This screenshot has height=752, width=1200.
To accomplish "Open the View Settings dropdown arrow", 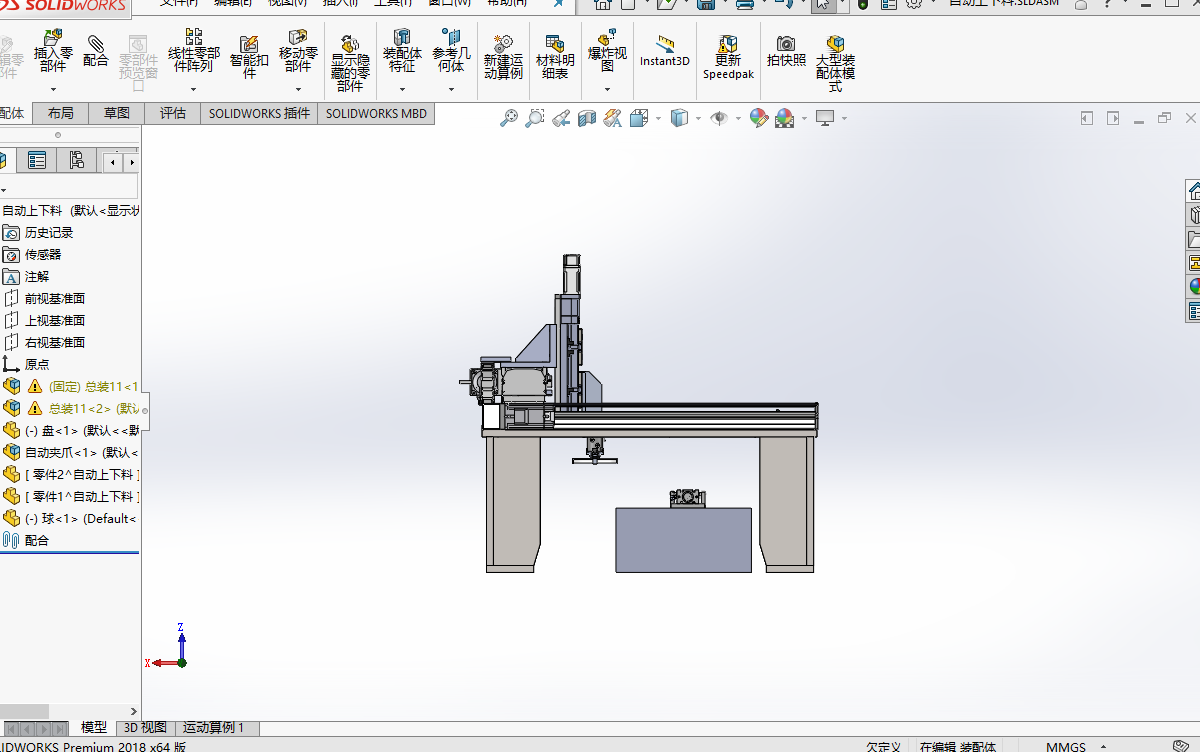I will click(844, 119).
